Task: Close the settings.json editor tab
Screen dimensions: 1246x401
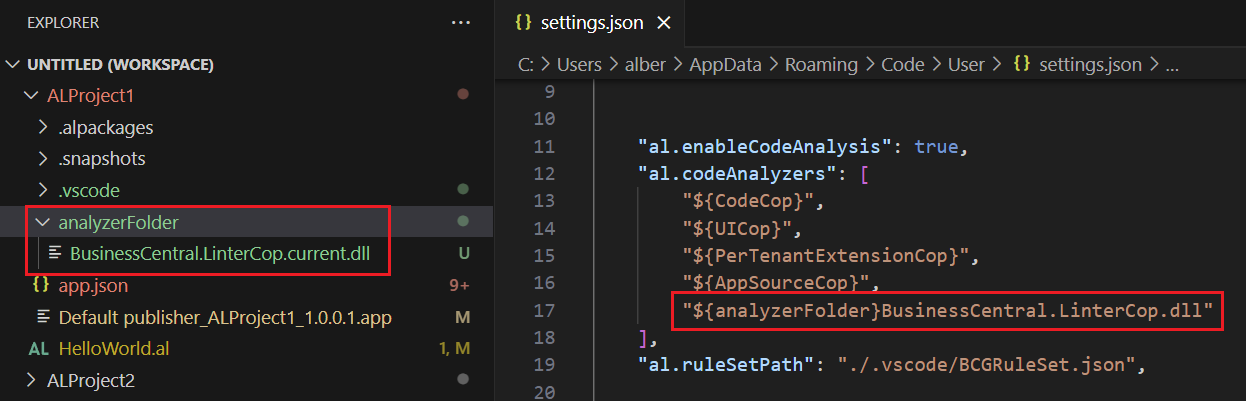Action: (664, 22)
